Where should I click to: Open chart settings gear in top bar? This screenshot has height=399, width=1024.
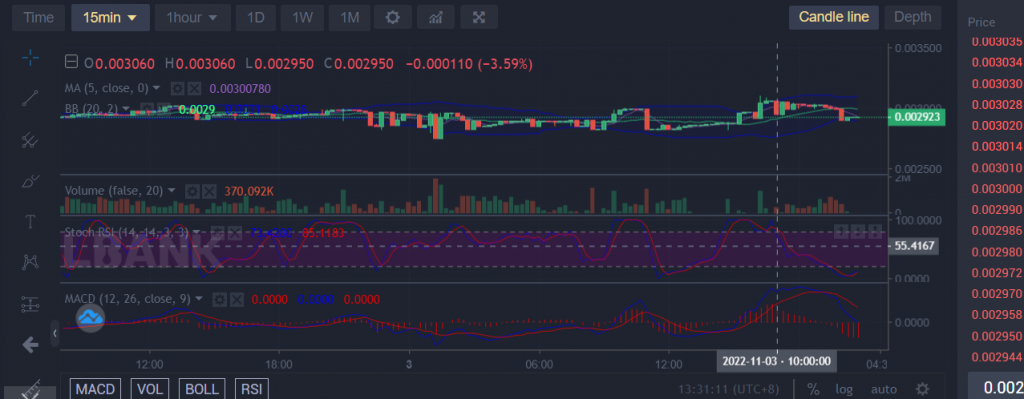point(392,18)
